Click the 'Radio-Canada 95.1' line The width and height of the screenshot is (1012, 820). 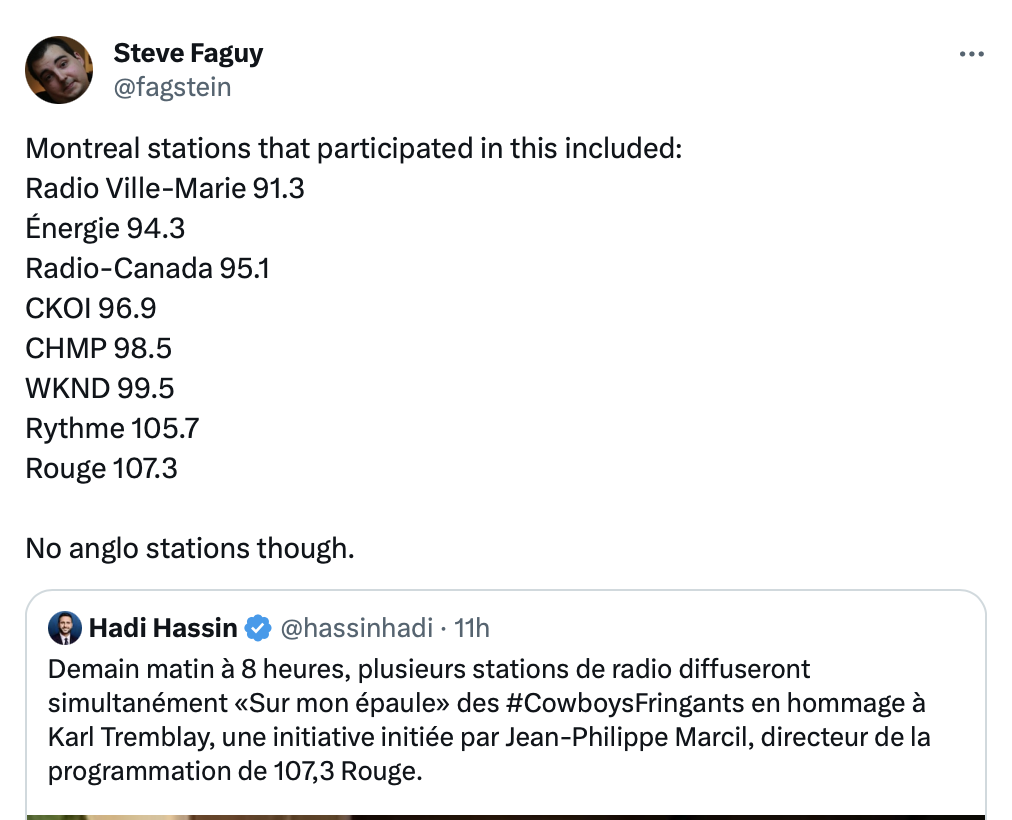147,268
